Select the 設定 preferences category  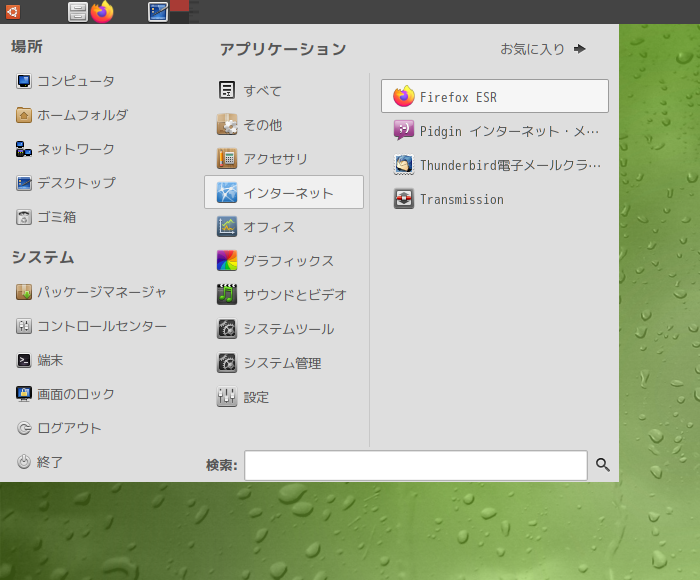point(284,397)
